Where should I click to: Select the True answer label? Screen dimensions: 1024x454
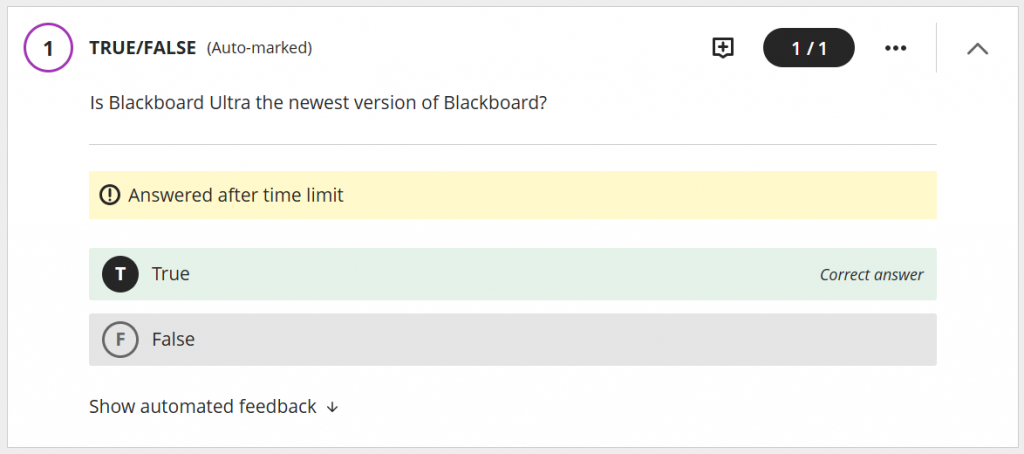point(171,274)
